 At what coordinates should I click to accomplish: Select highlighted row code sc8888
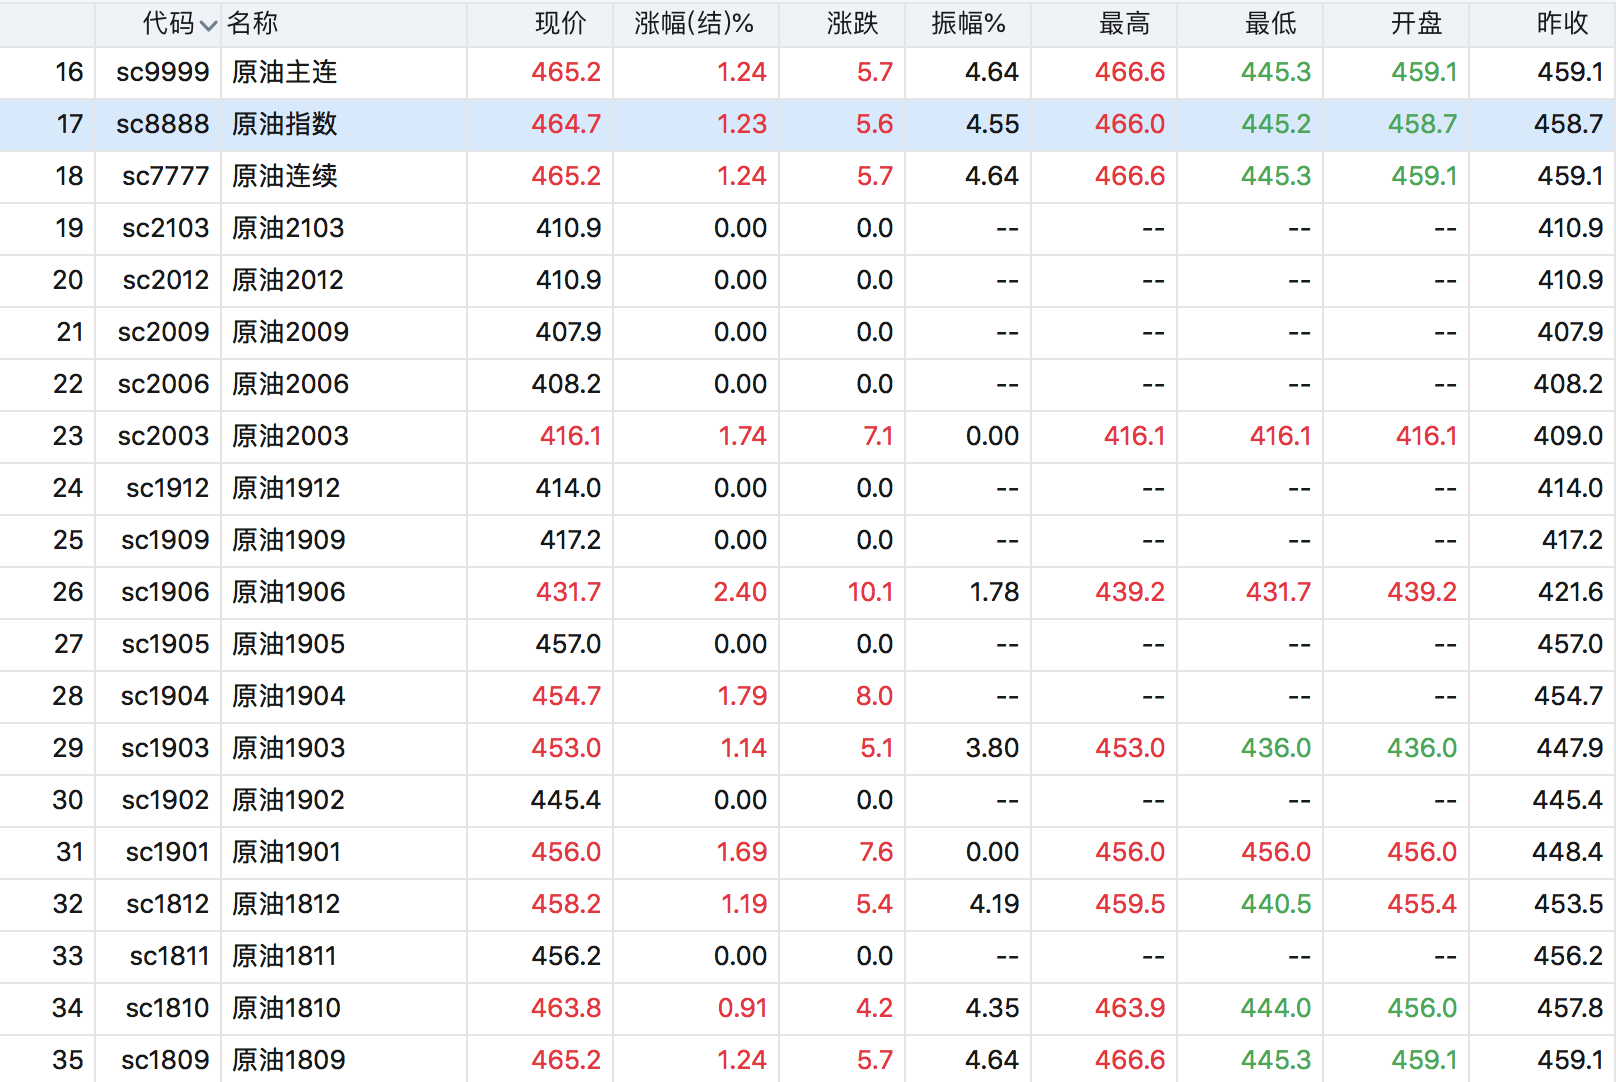point(162,124)
